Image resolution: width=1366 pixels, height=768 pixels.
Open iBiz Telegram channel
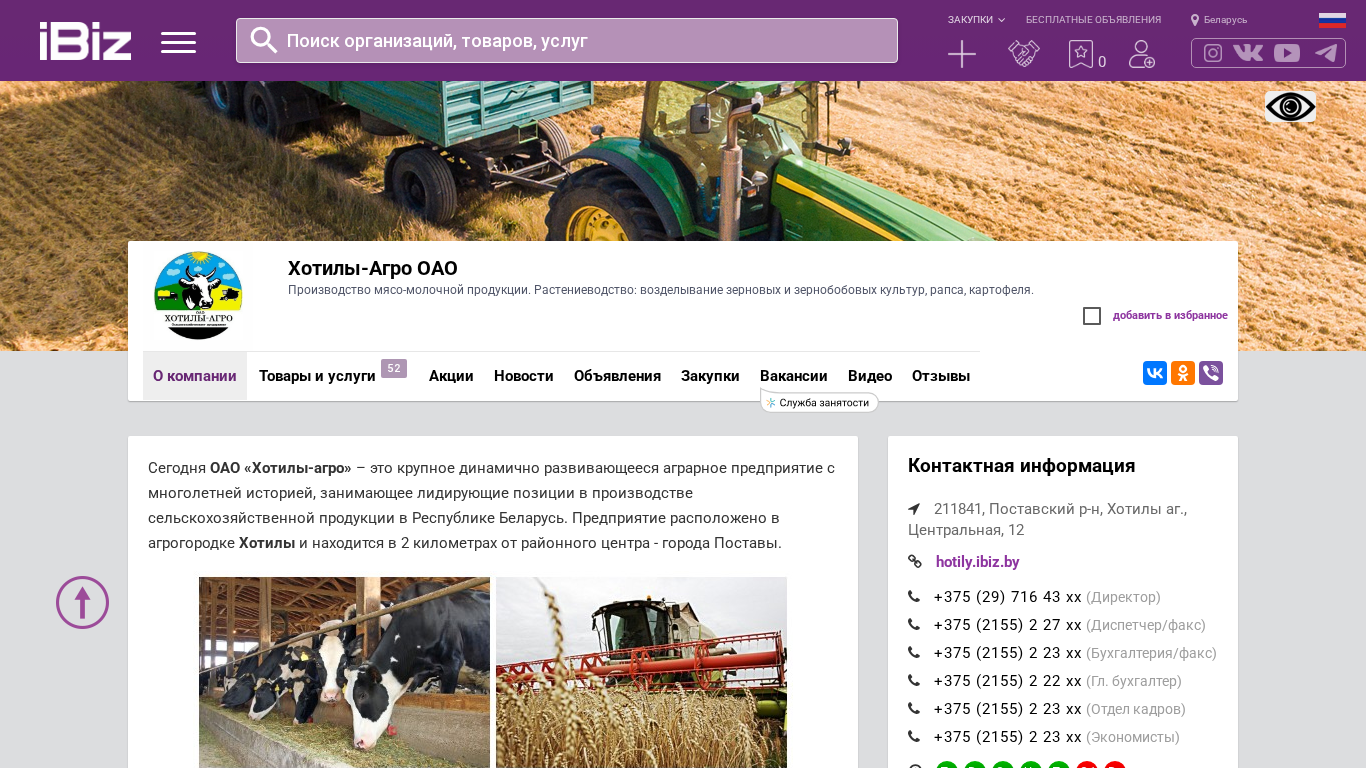pyautogui.click(x=1326, y=53)
